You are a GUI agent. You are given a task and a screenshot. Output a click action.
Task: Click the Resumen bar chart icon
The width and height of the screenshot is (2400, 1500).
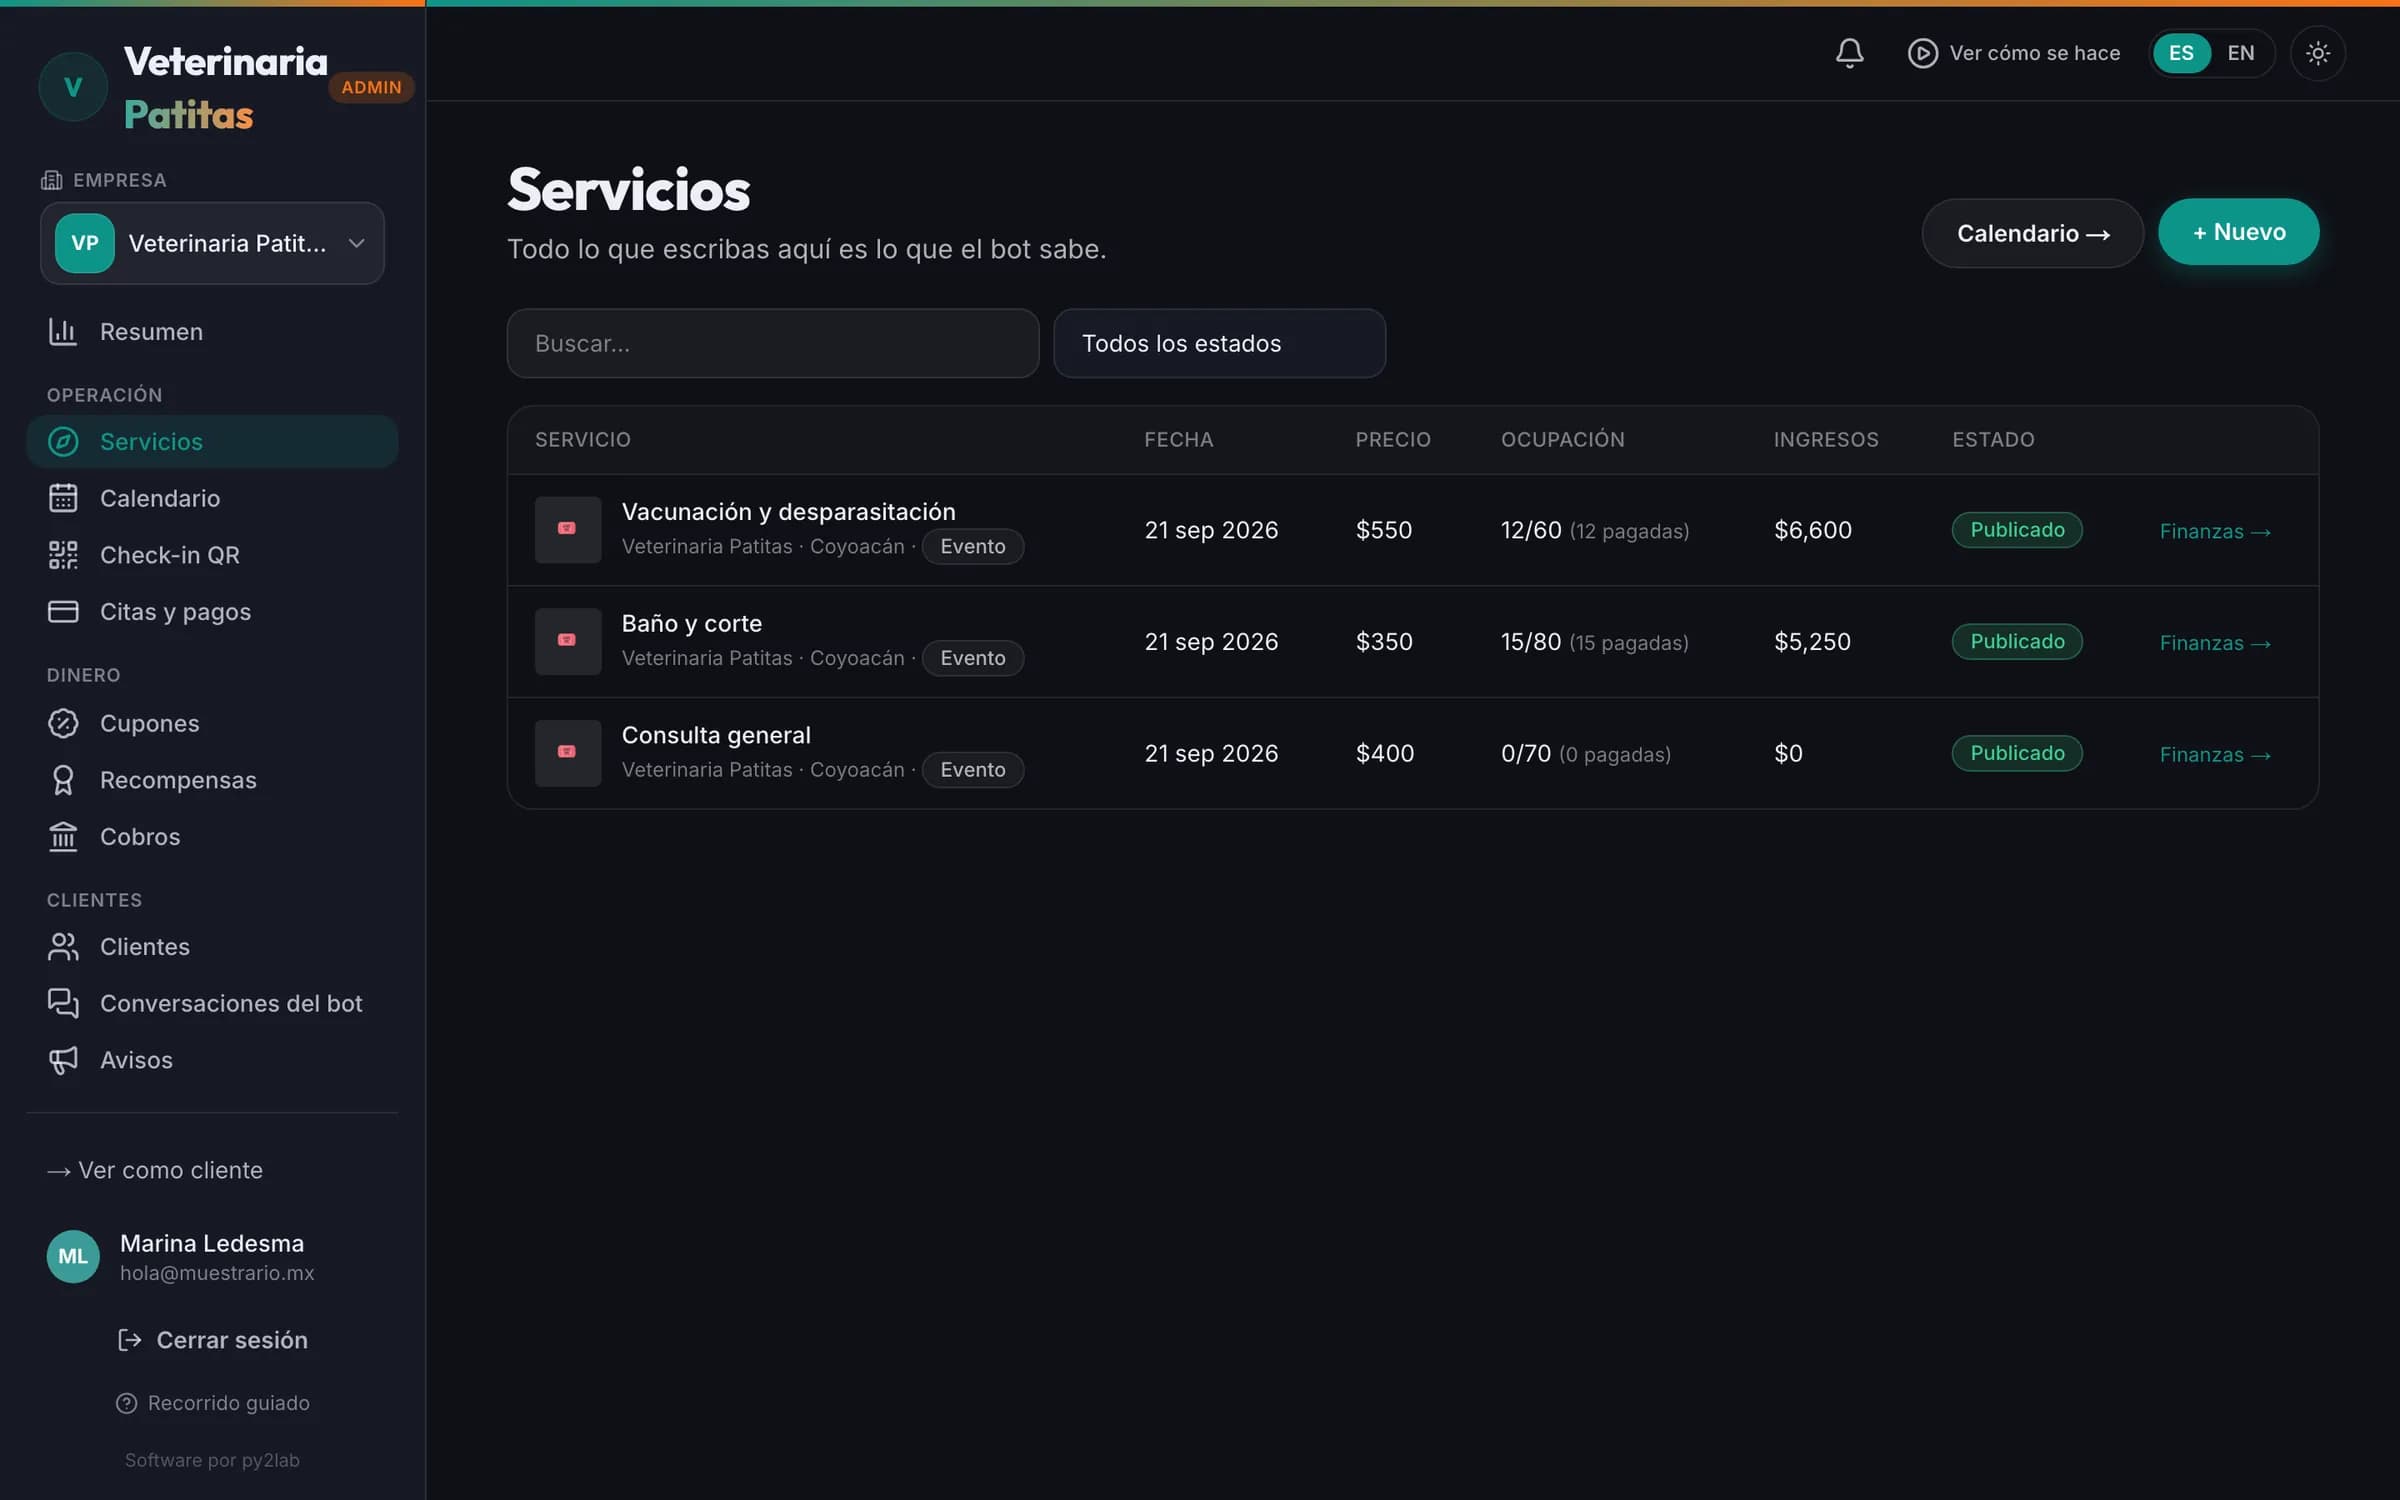pyautogui.click(x=63, y=332)
